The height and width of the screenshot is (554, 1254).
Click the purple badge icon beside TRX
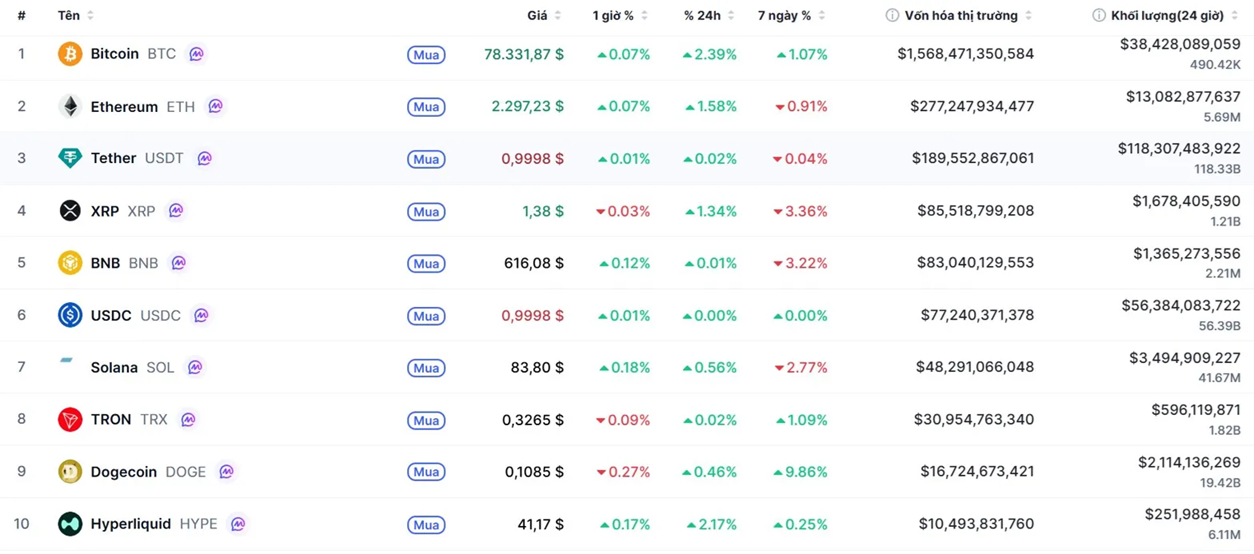pyautogui.click(x=188, y=420)
